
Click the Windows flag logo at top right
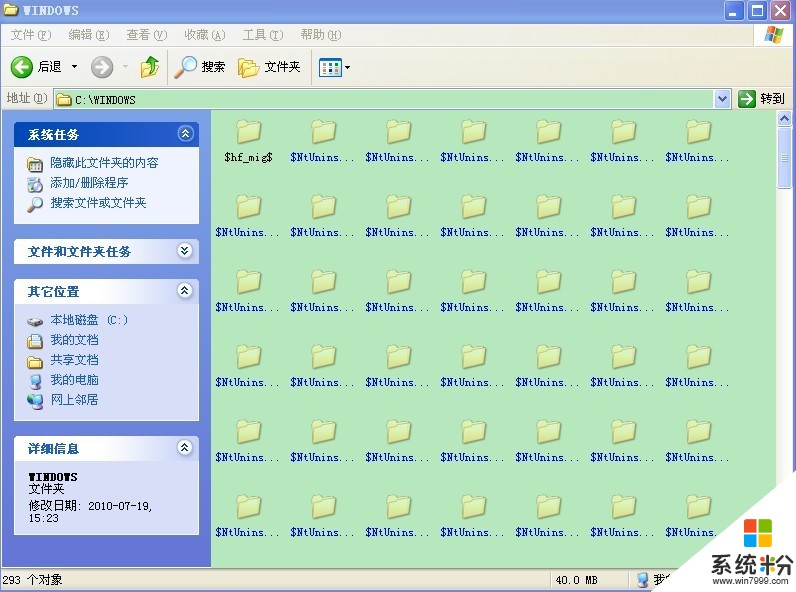(x=774, y=35)
